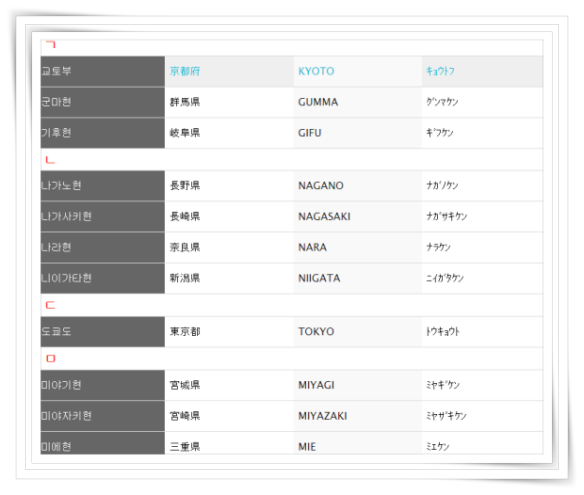The height and width of the screenshot is (495, 584).
Task: Click the GUMMA cell
Action: click(358, 102)
